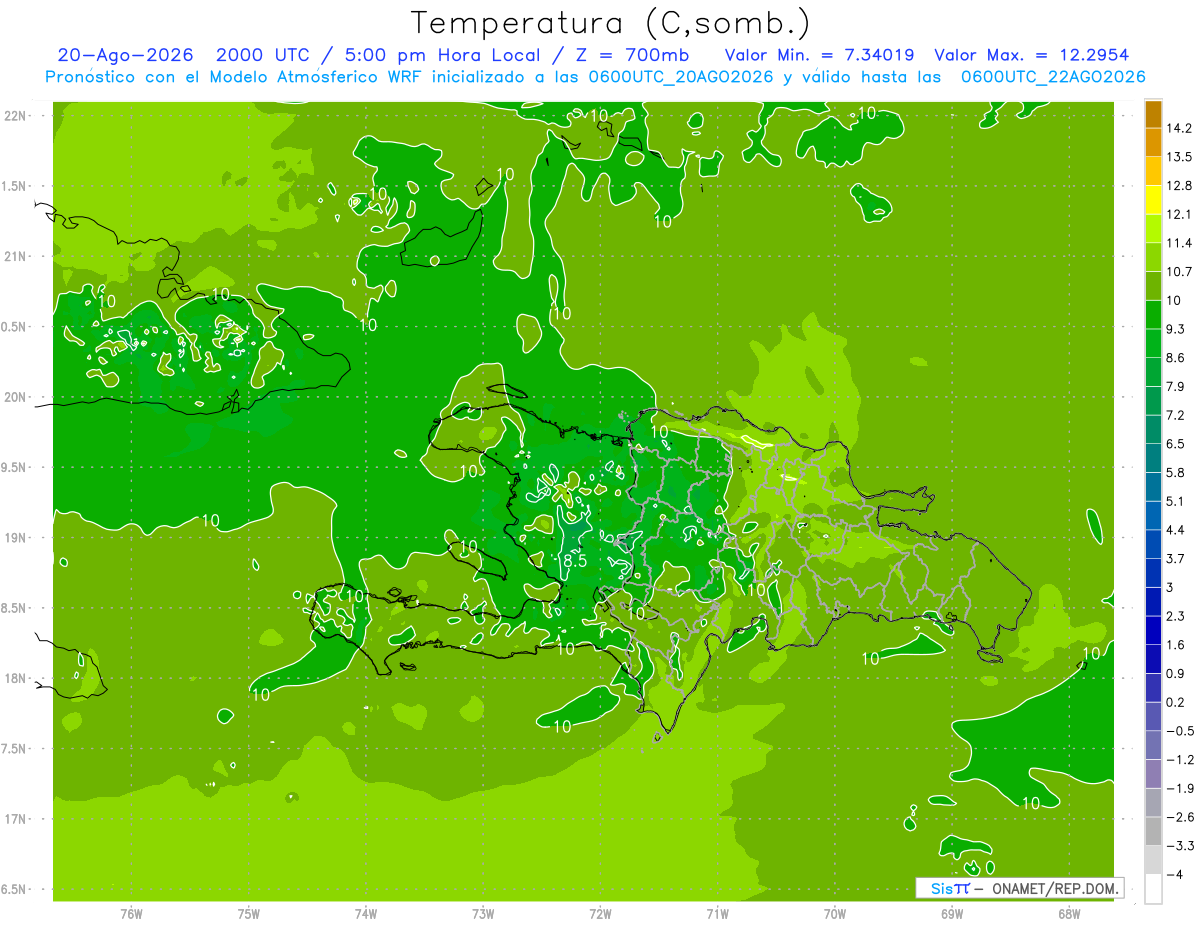Click the '-4' colorbar value
Viewport: 1200px width, 927px height.
(x=1175, y=874)
